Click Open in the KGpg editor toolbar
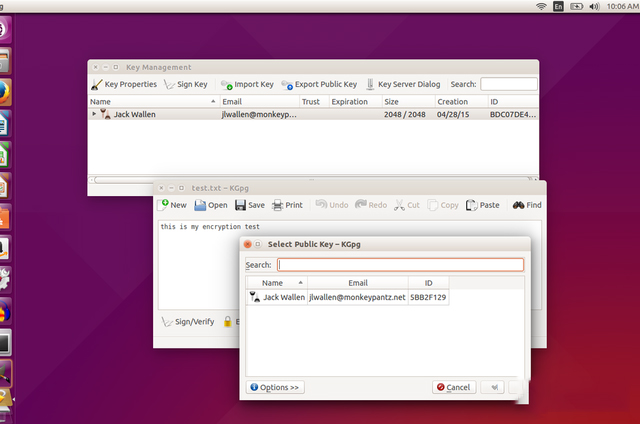 tap(211, 205)
